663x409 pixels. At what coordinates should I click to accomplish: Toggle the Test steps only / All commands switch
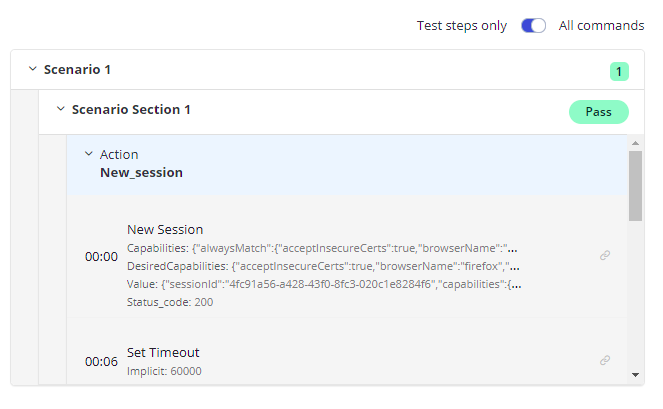pos(533,26)
